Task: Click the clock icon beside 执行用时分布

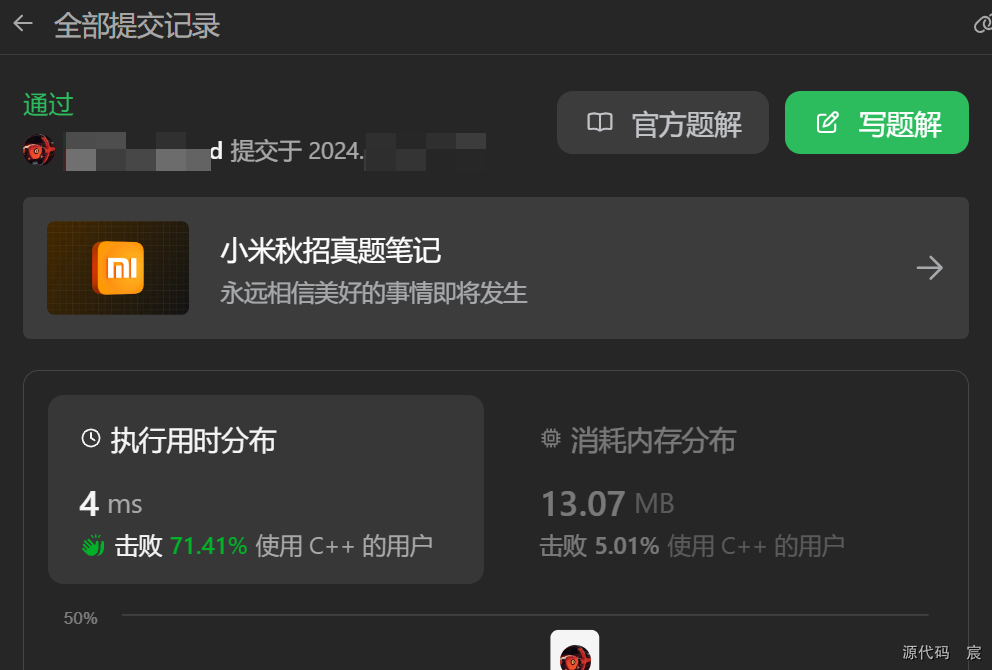Action: coord(91,438)
